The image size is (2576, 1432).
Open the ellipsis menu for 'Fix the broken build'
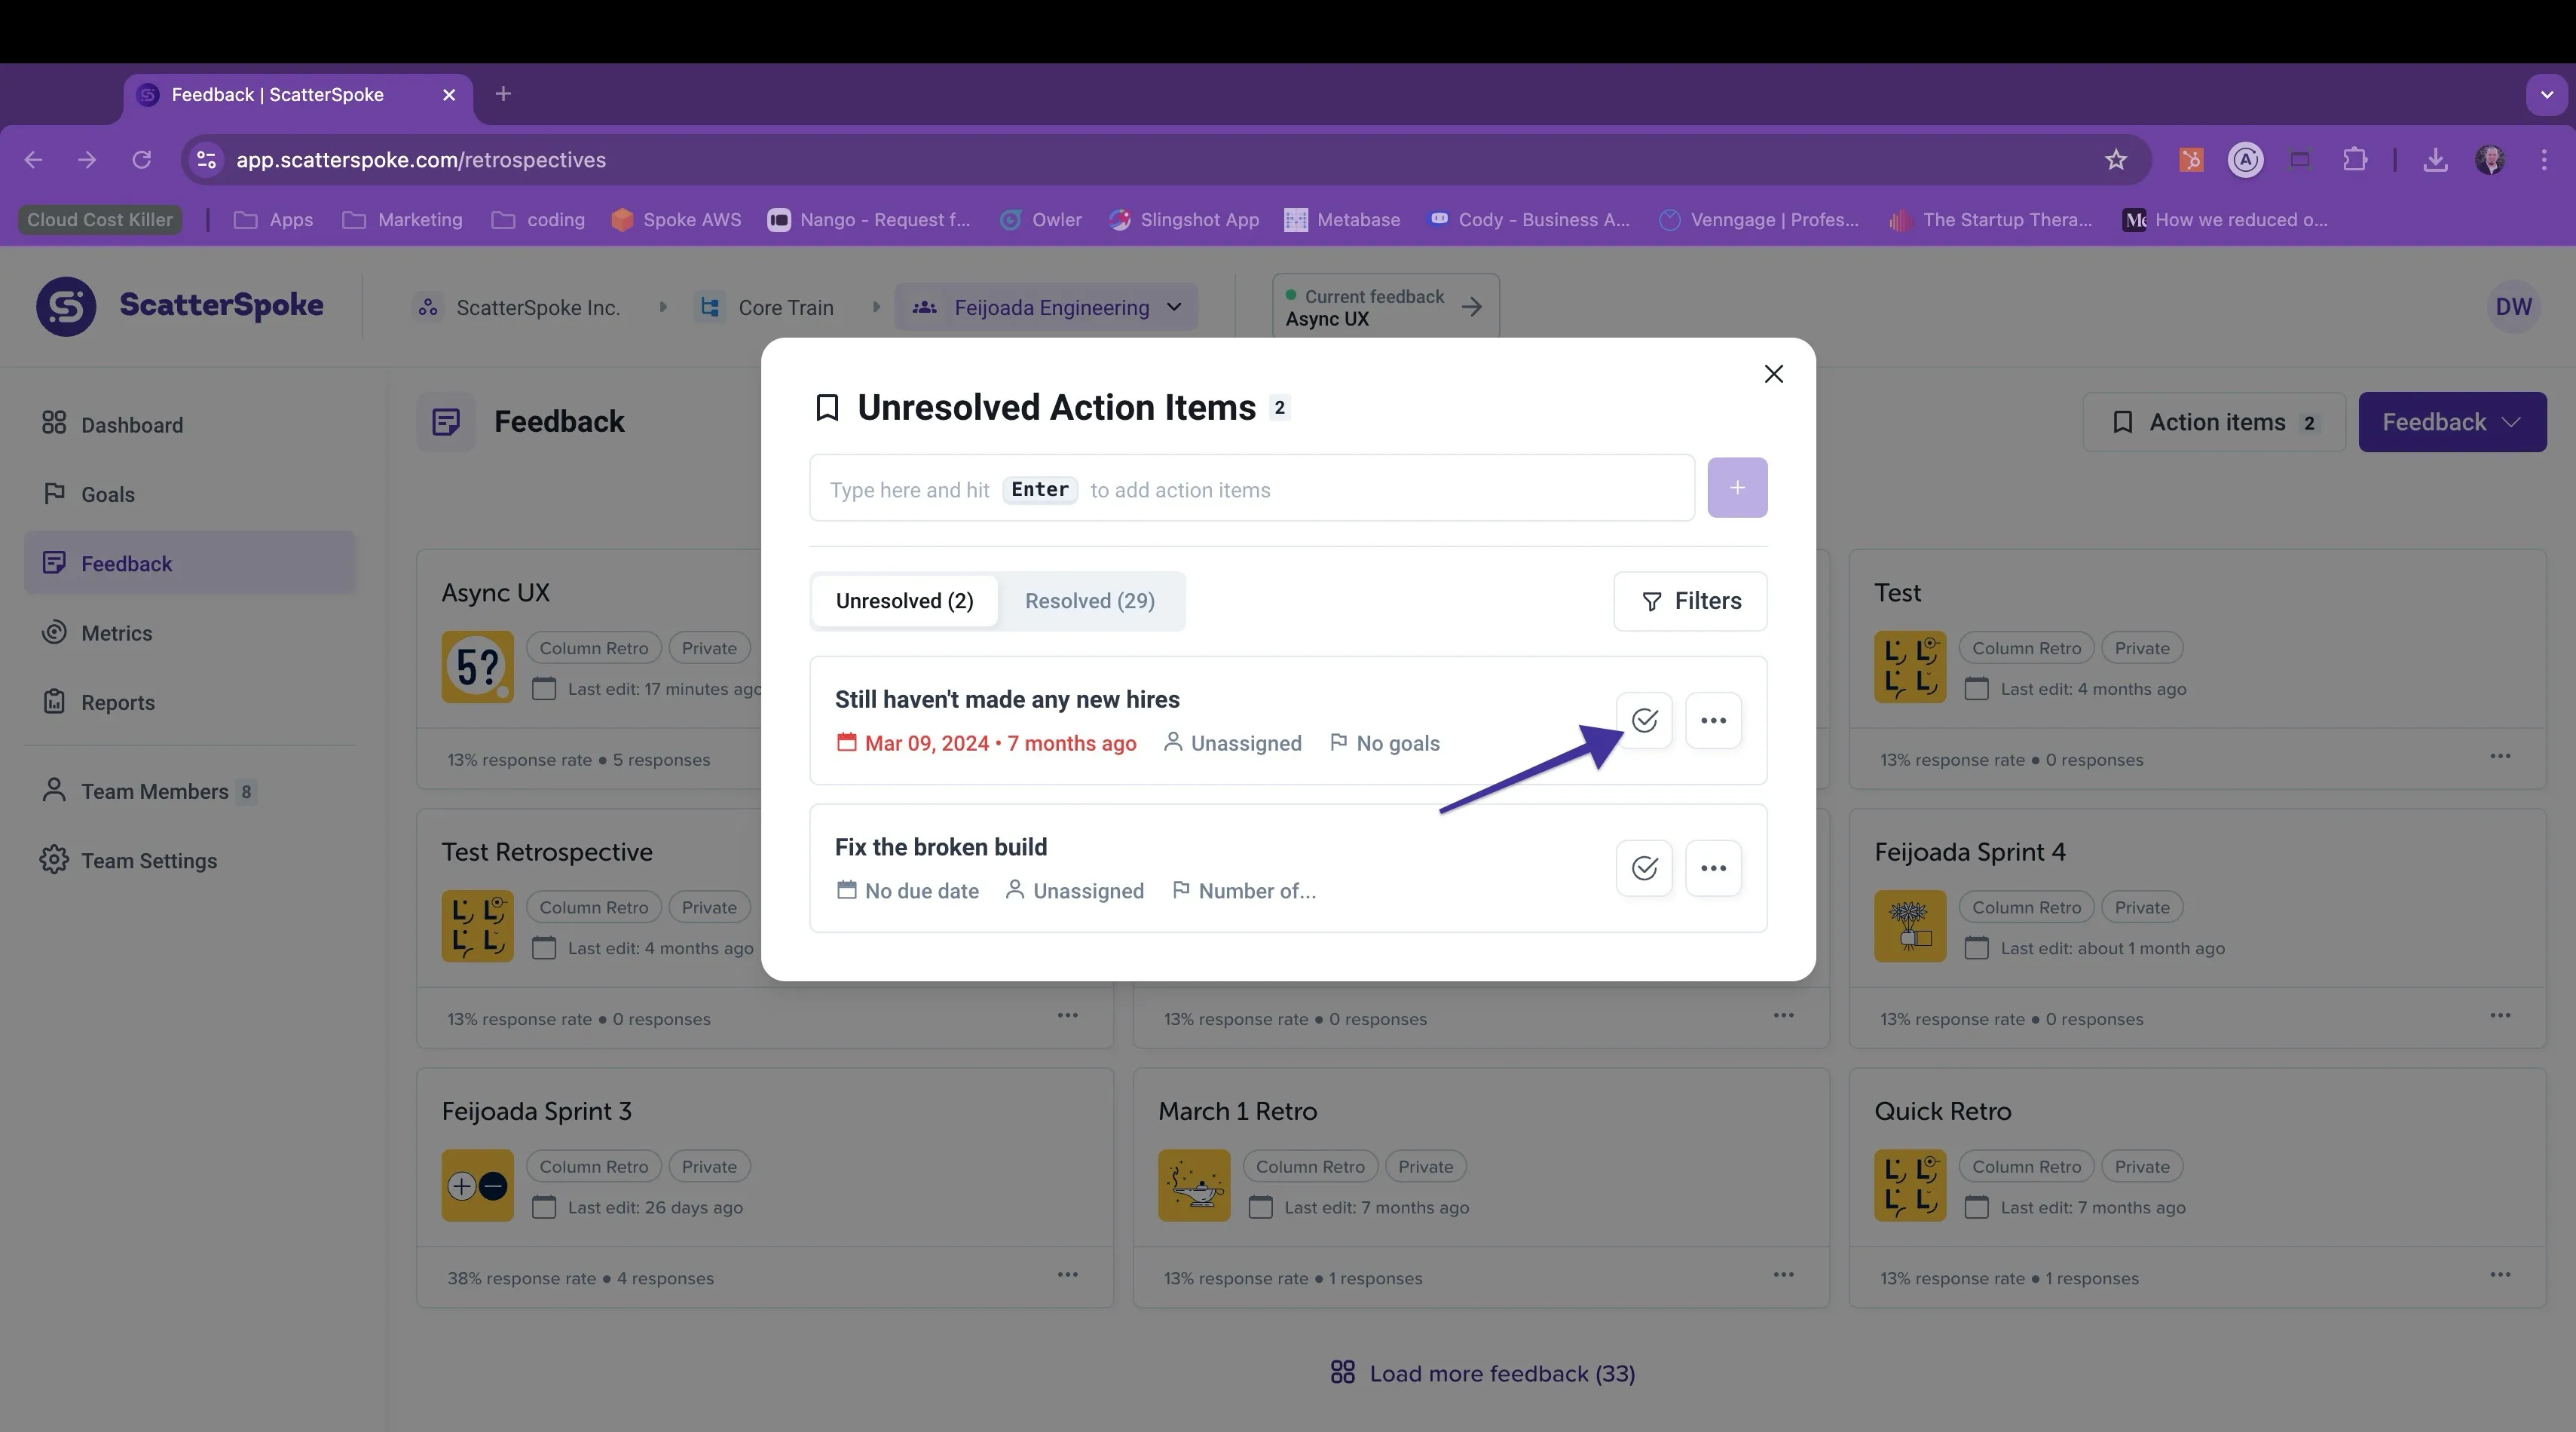(1713, 868)
